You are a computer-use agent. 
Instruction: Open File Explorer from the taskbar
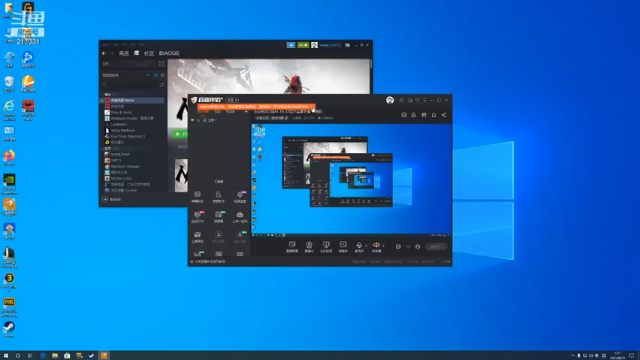coord(55,356)
